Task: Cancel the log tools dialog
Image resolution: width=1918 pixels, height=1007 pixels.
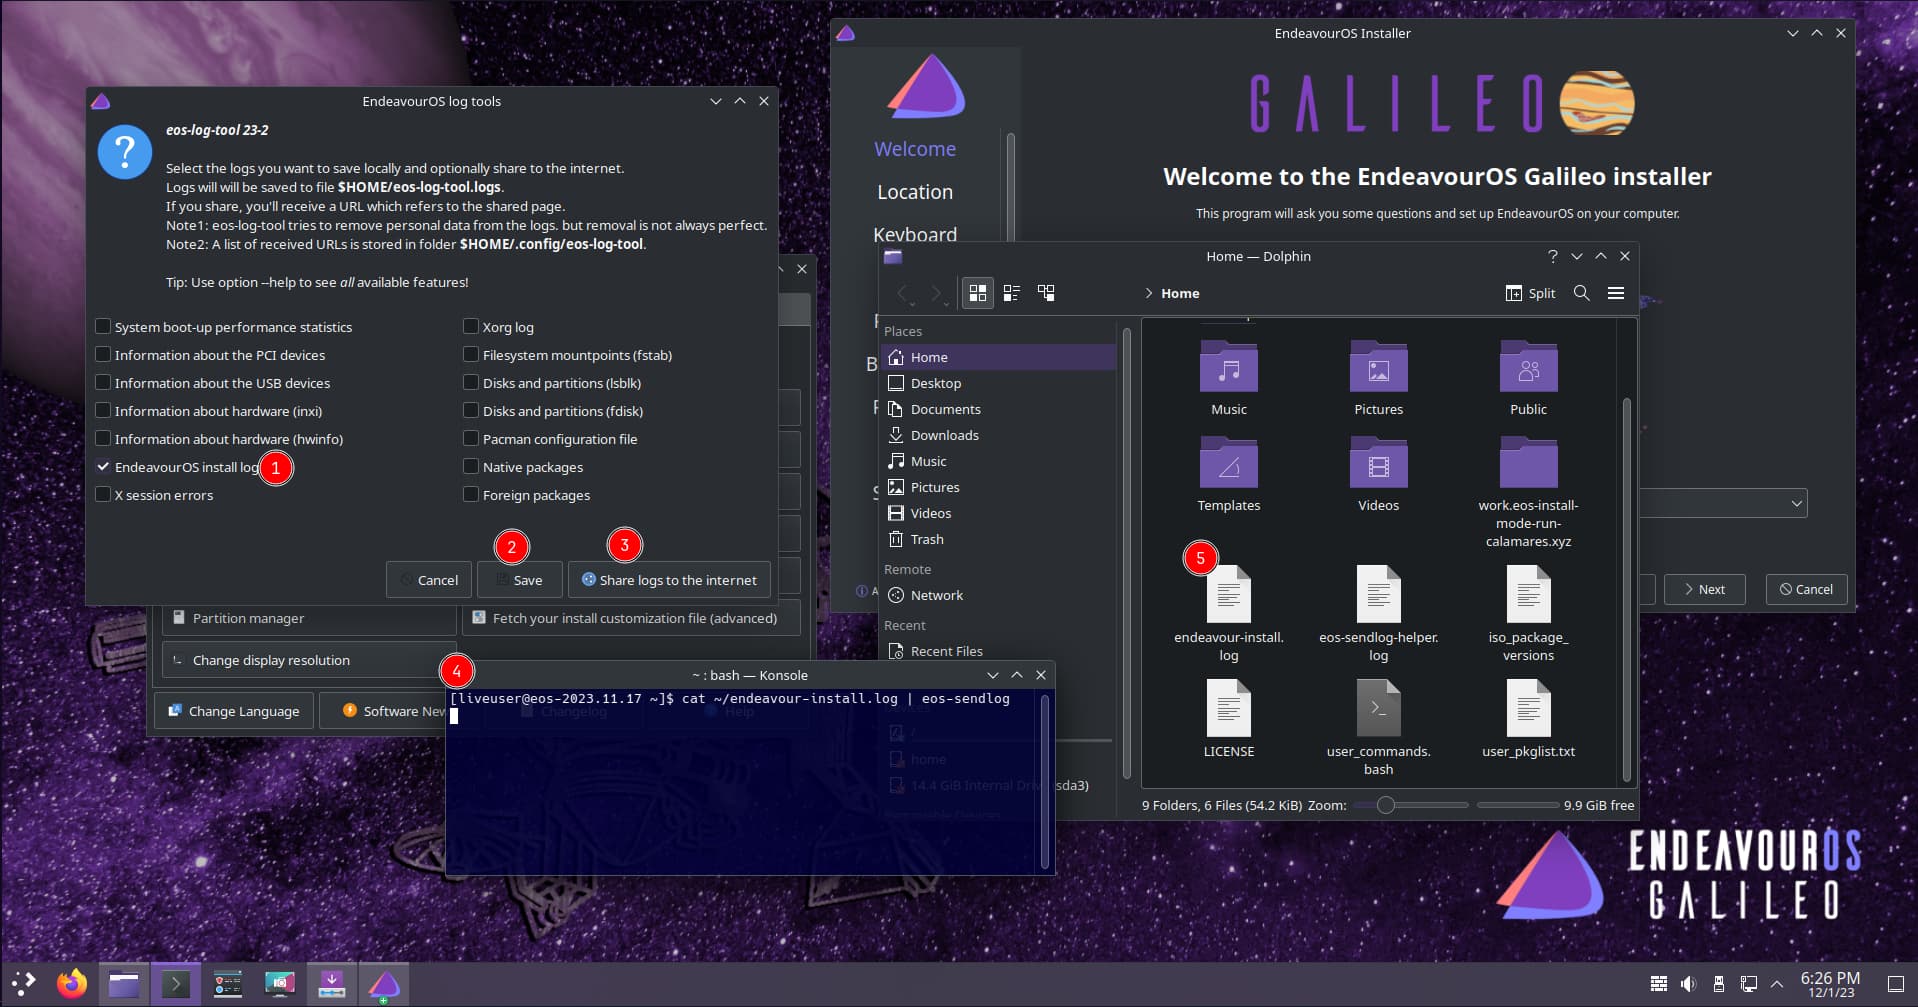Action: click(x=428, y=580)
